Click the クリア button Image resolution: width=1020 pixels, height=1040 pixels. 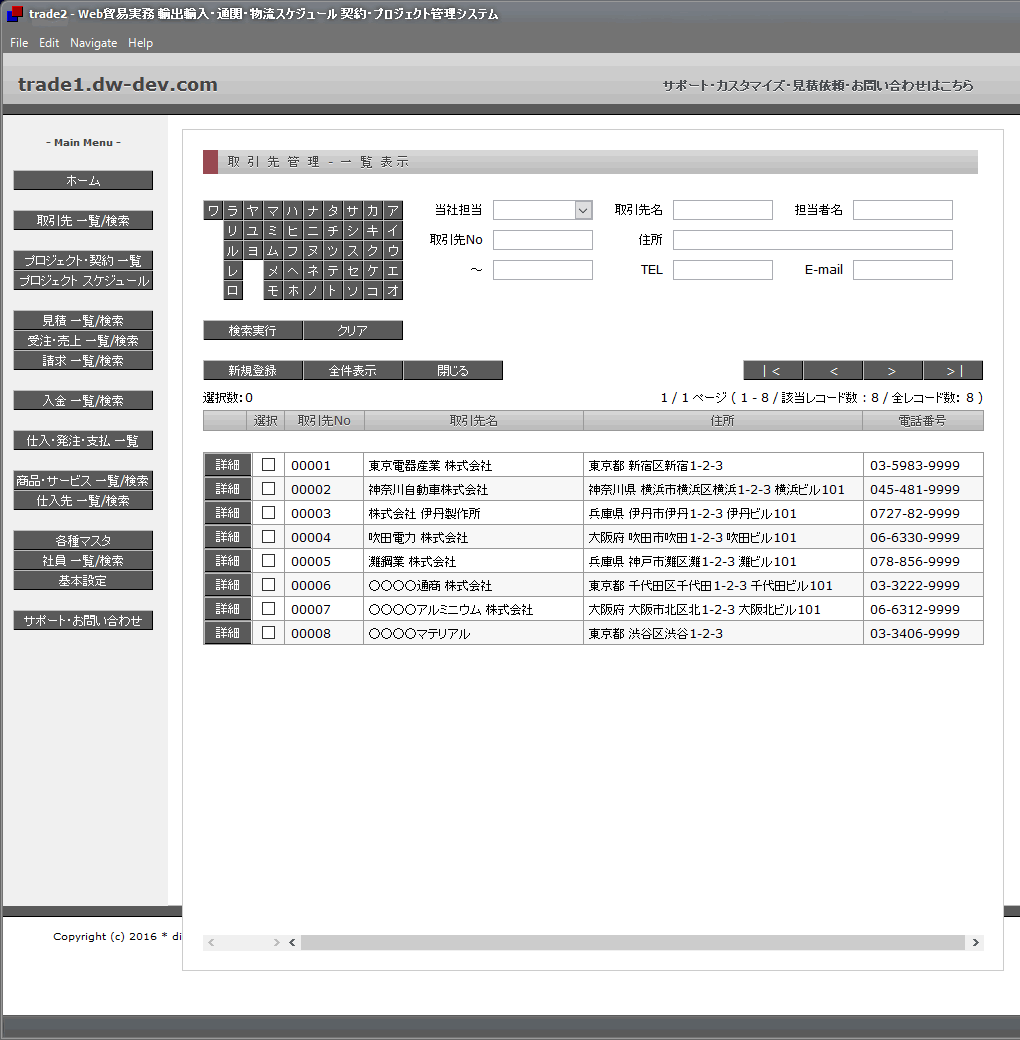pyautogui.click(x=353, y=330)
